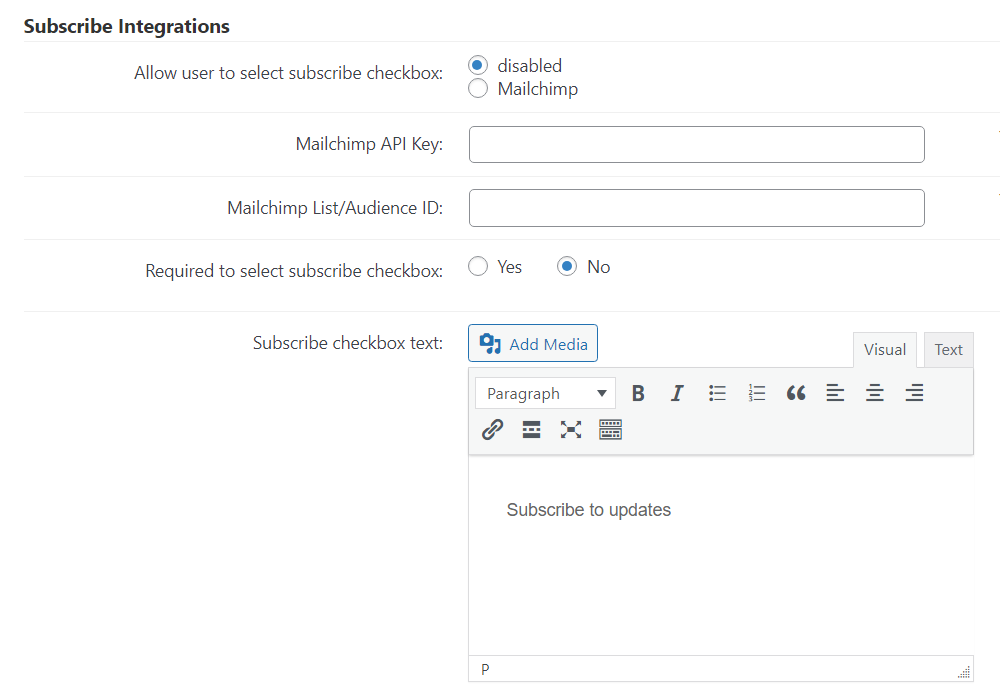Screen dimensions: 1000x700
Task: Click the 'Mailchimp API Key:' label
Action: pos(369,144)
